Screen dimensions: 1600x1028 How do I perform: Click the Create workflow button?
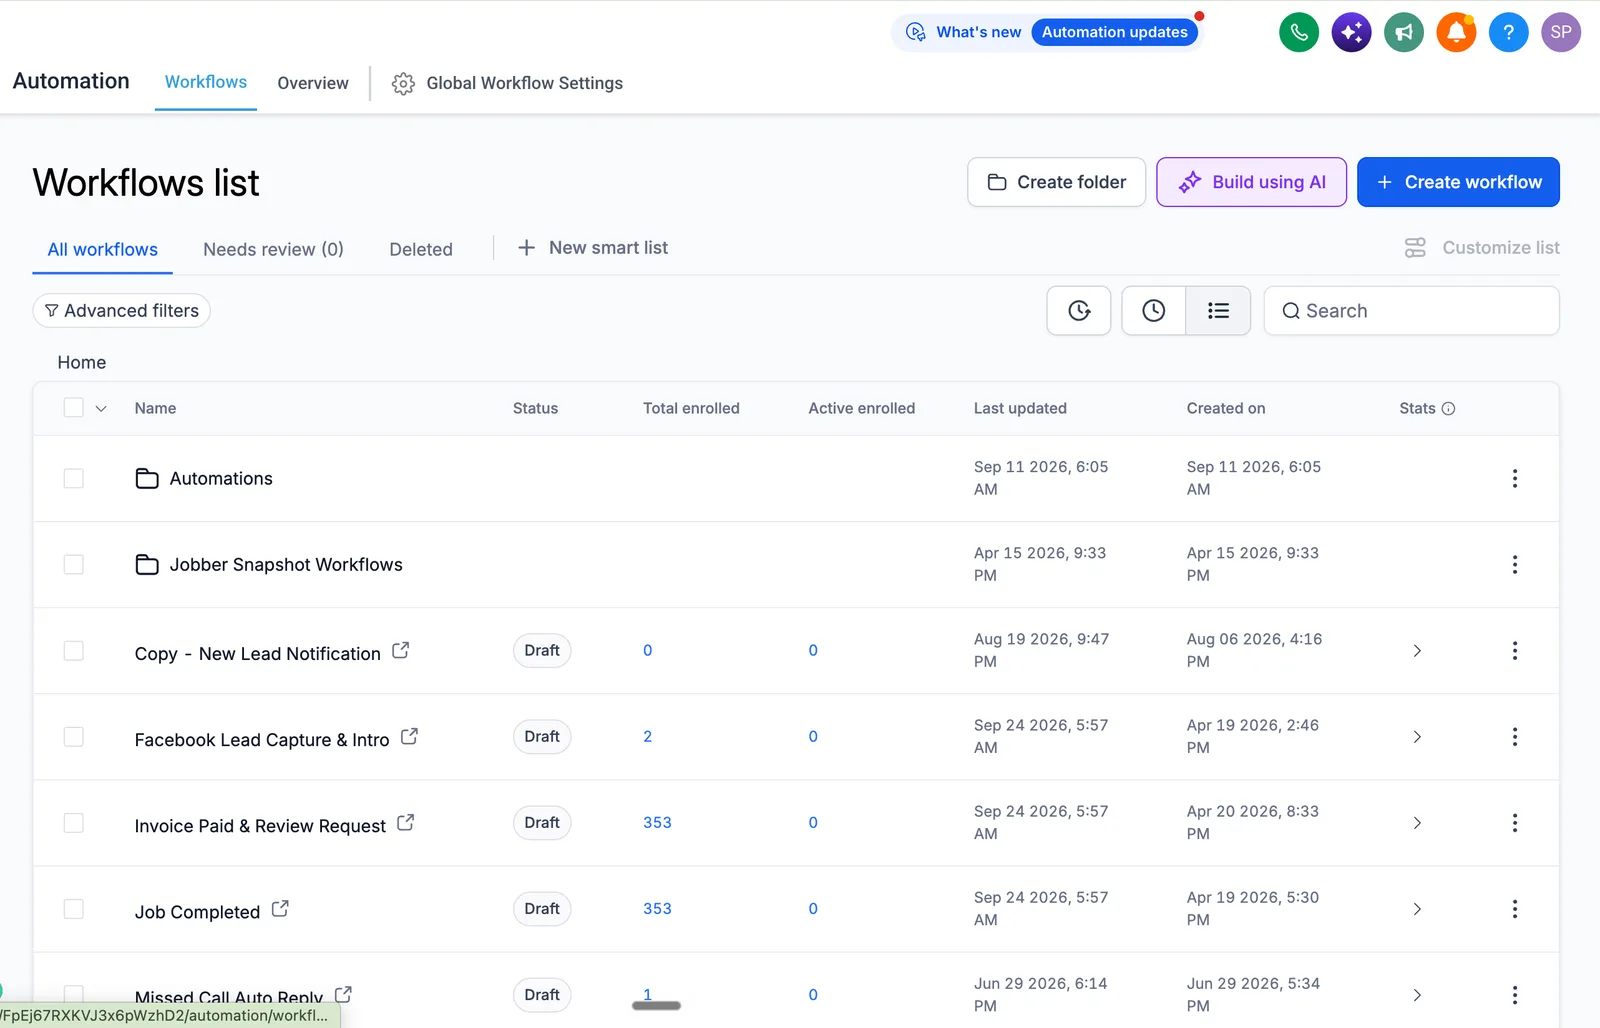(1458, 182)
